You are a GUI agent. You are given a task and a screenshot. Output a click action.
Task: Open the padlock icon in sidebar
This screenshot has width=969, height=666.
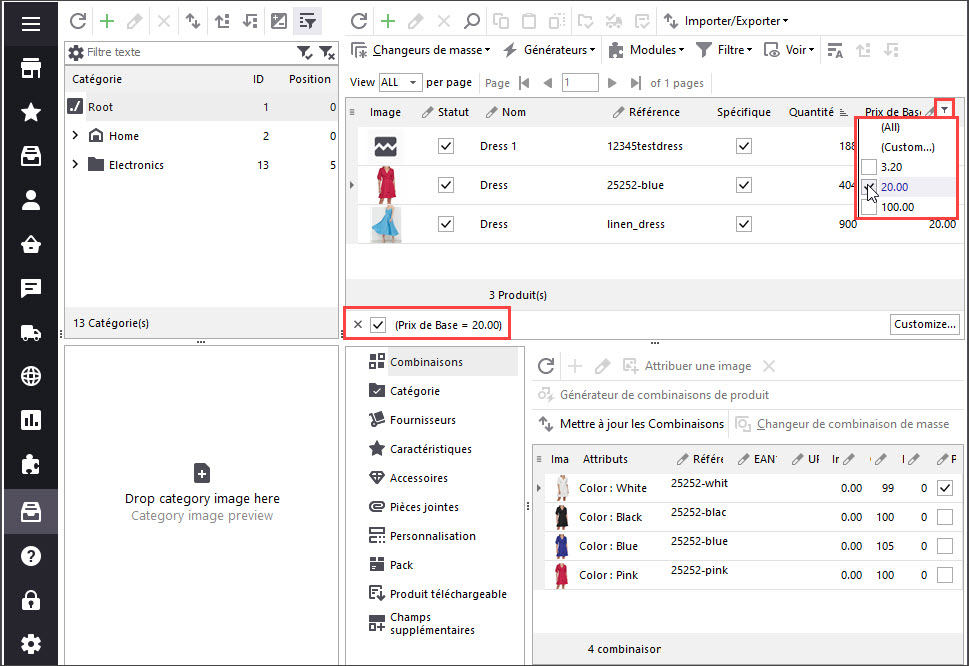click(30, 600)
